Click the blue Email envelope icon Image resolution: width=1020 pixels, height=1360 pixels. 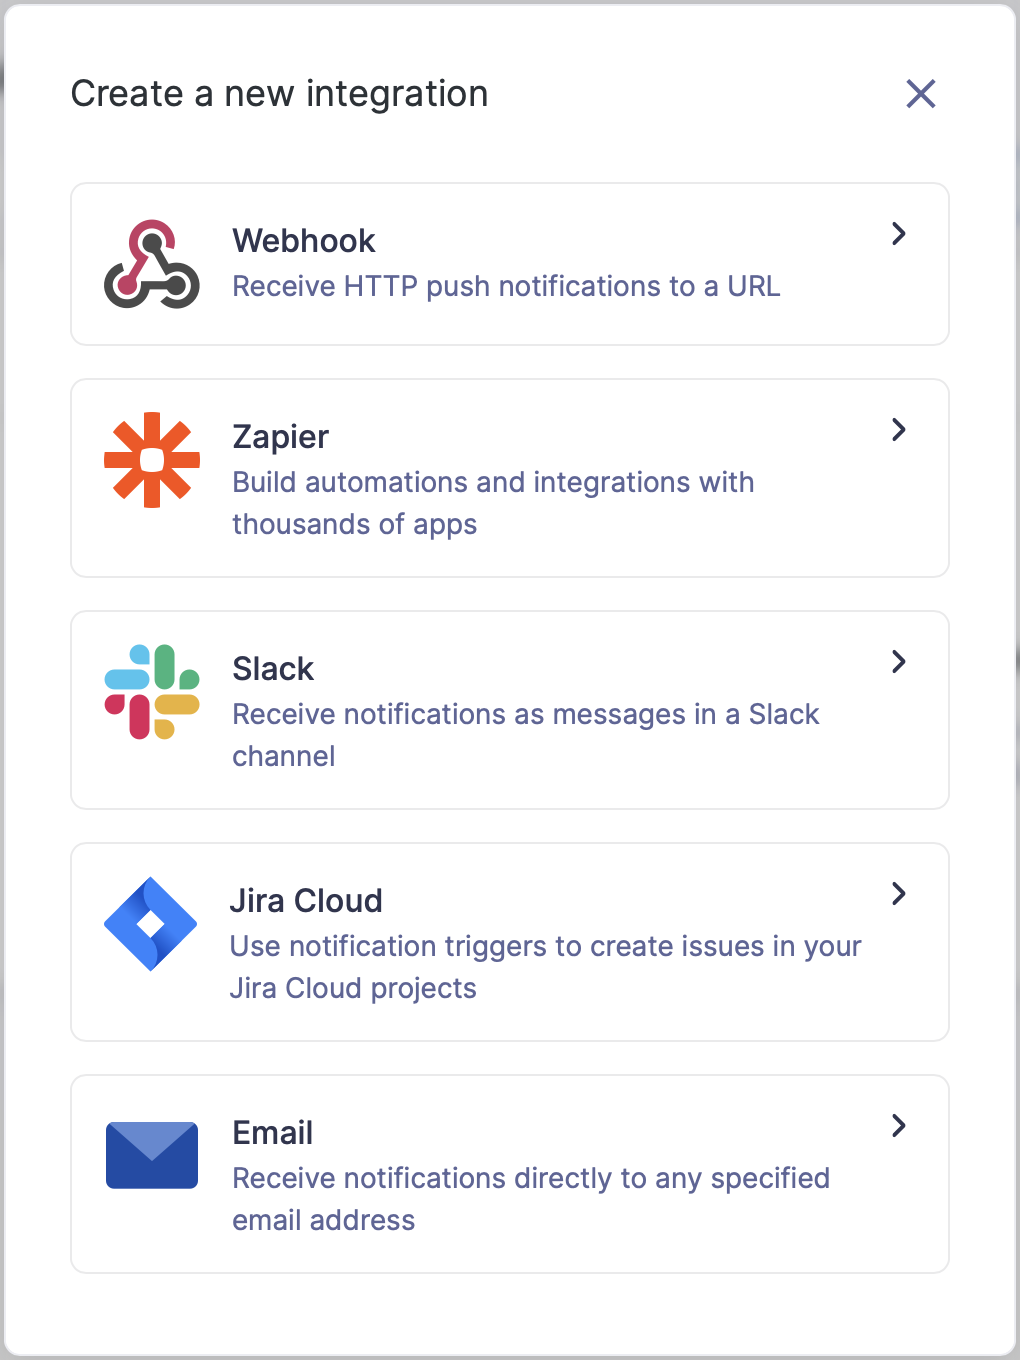point(152,1155)
